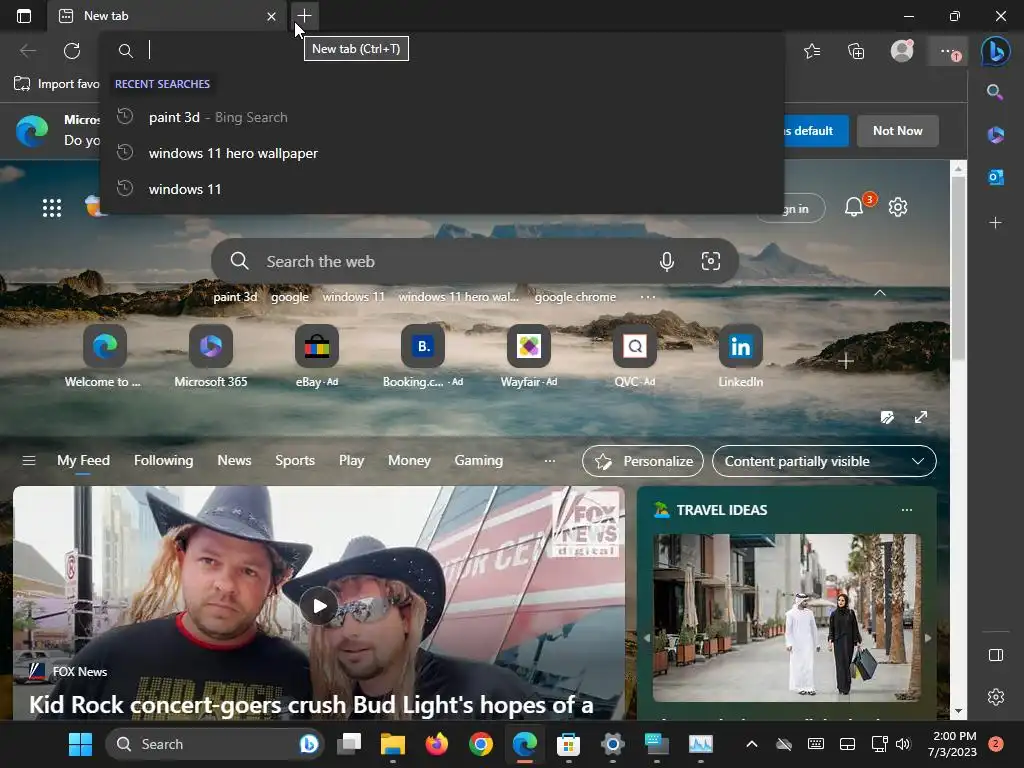Select 'windows 11 hero wallpaper' suggestion
Screen dimensions: 1024x768
pos(442,153)
